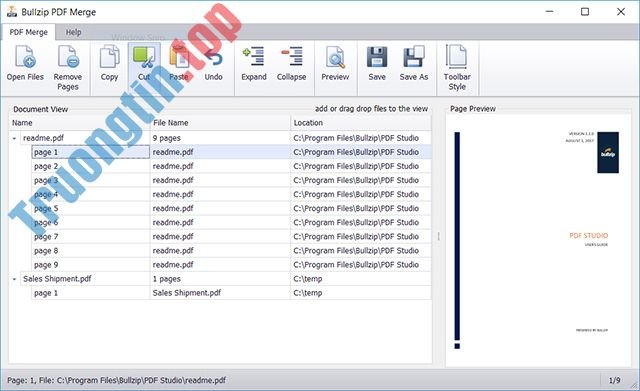Click the Save As icon
This screenshot has width=640, height=391.
414,57
